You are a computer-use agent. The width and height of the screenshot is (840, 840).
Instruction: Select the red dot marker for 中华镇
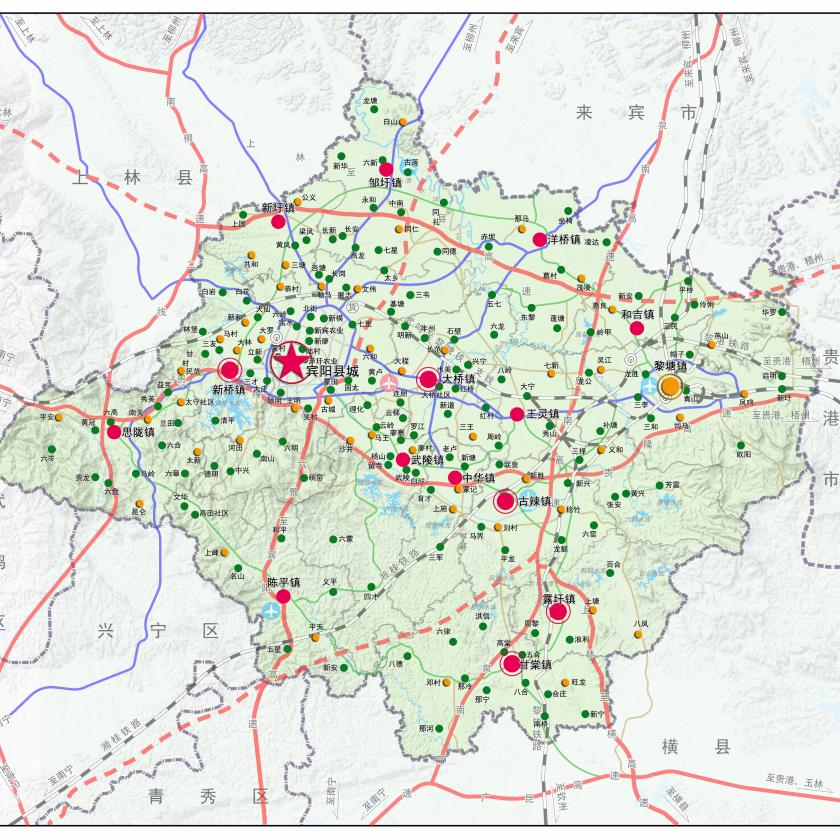click(x=455, y=477)
